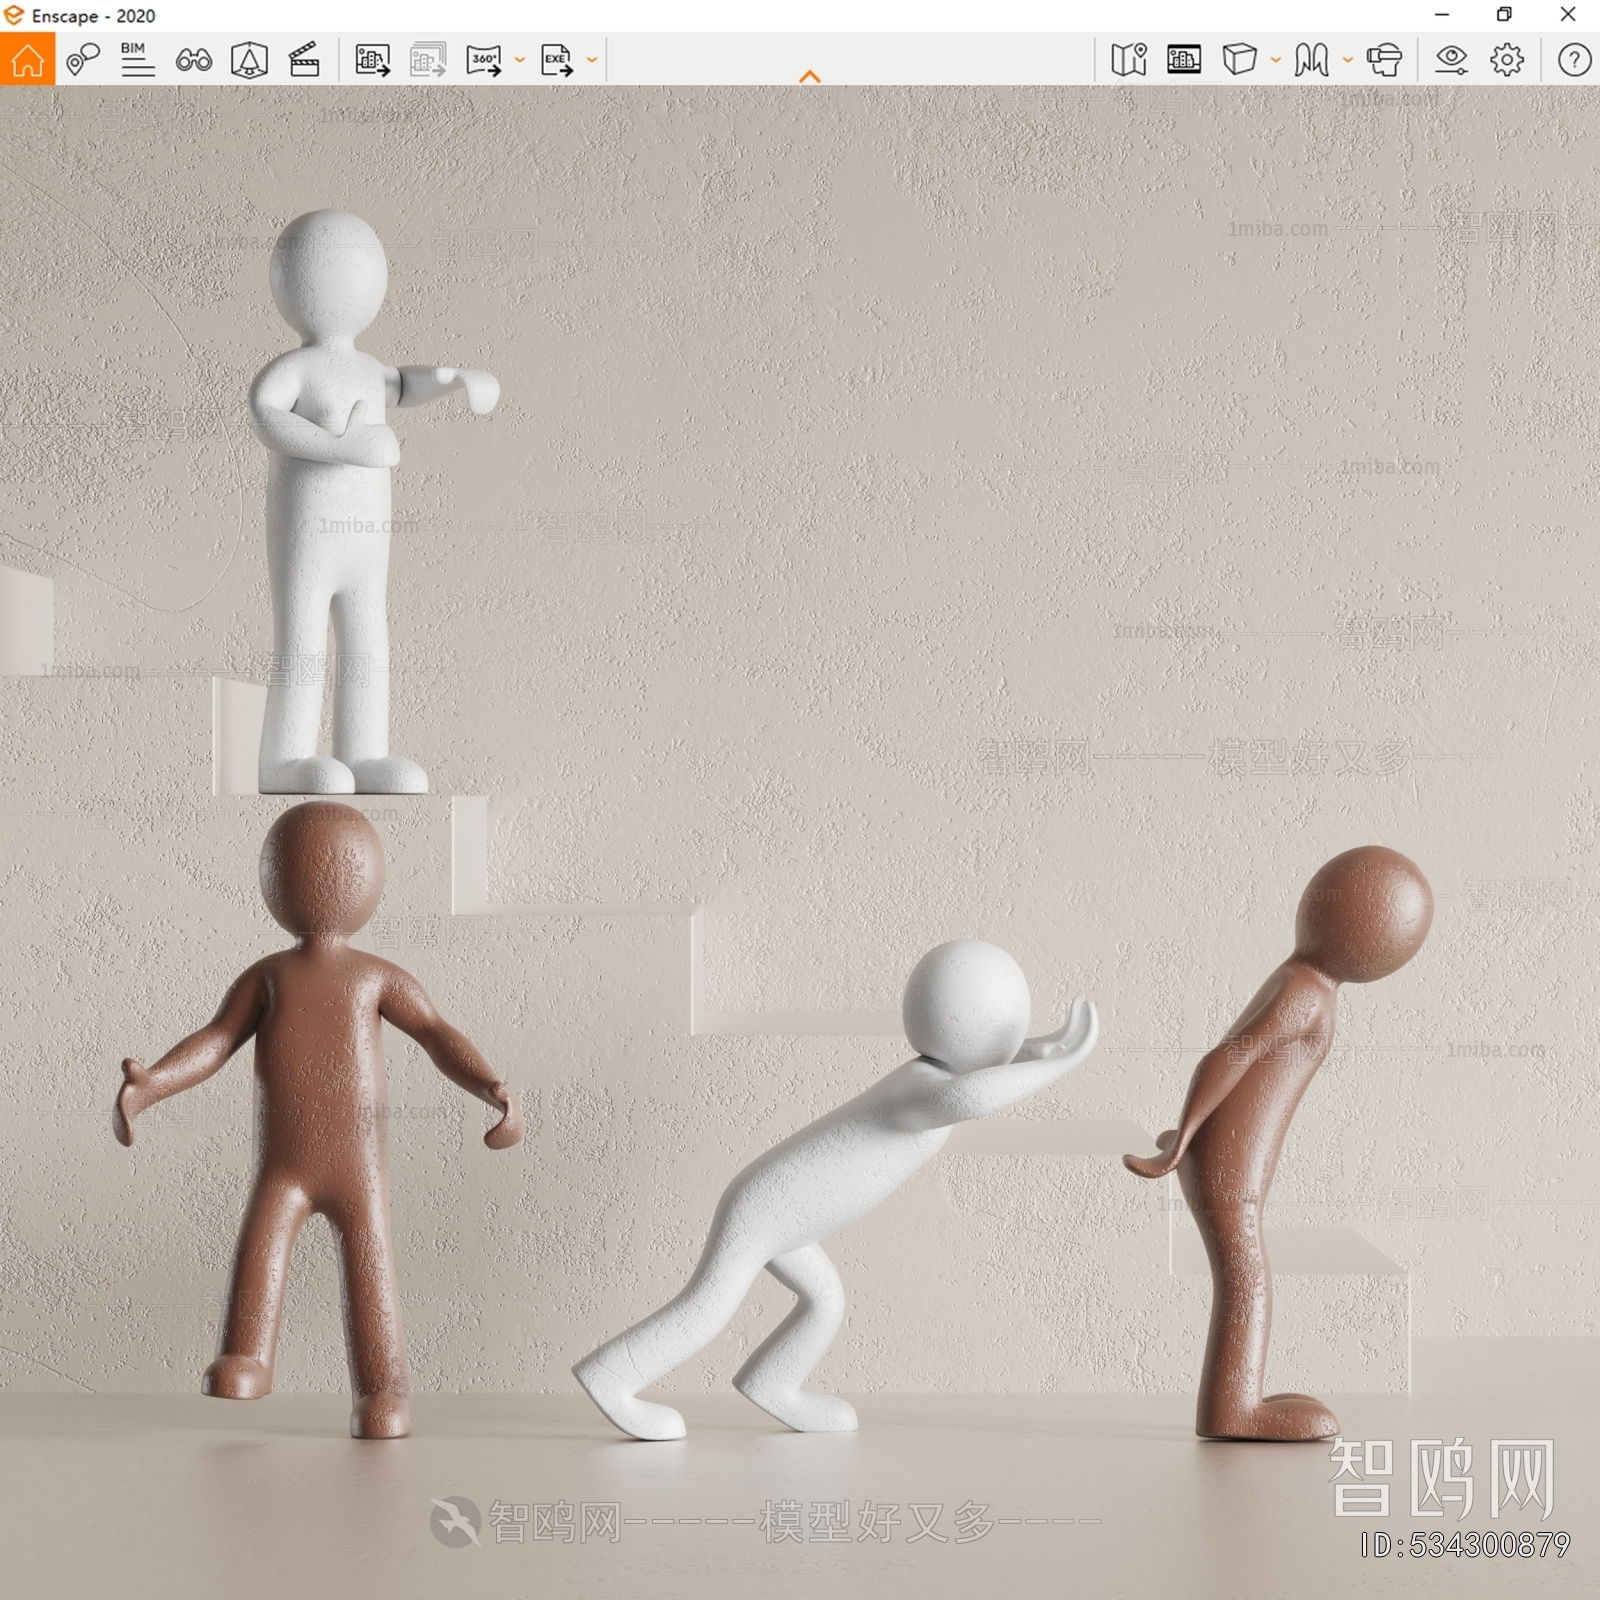
Task: Export standalone EXE file
Action: point(557,60)
